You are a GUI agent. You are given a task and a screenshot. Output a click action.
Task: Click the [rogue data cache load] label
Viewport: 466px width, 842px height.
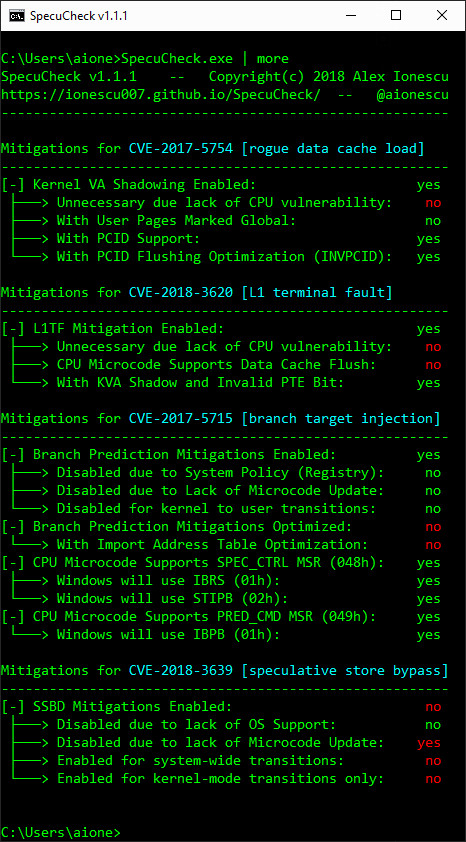pos(333,149)
